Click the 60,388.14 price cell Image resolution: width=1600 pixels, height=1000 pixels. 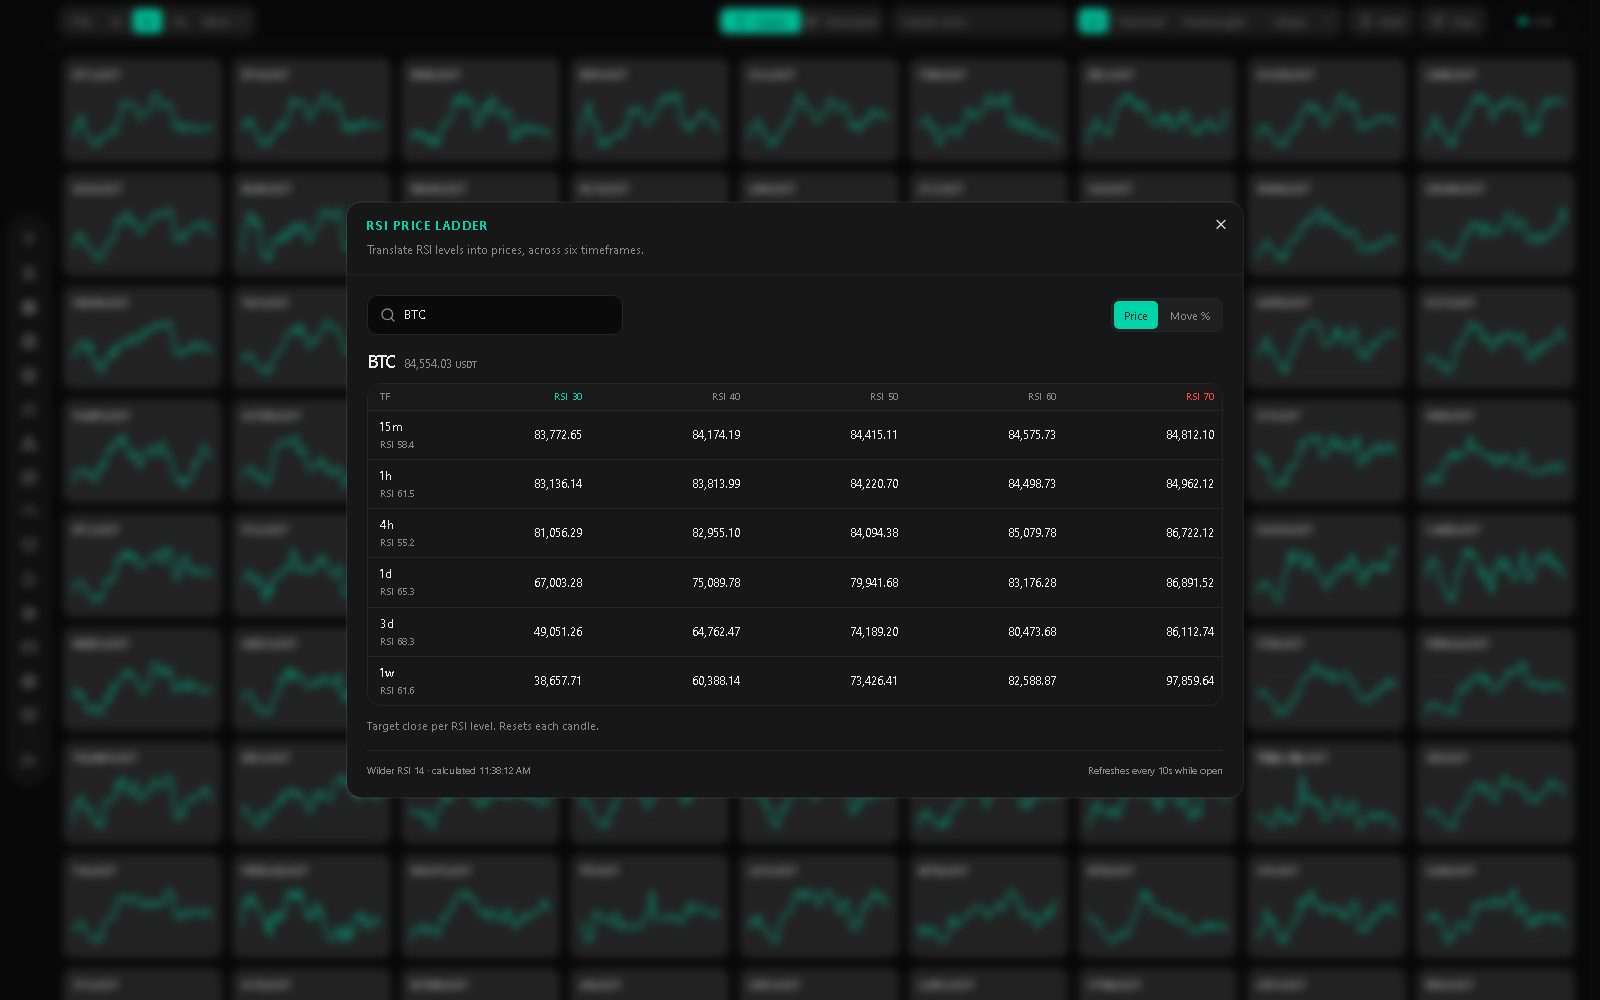(716, 681)
